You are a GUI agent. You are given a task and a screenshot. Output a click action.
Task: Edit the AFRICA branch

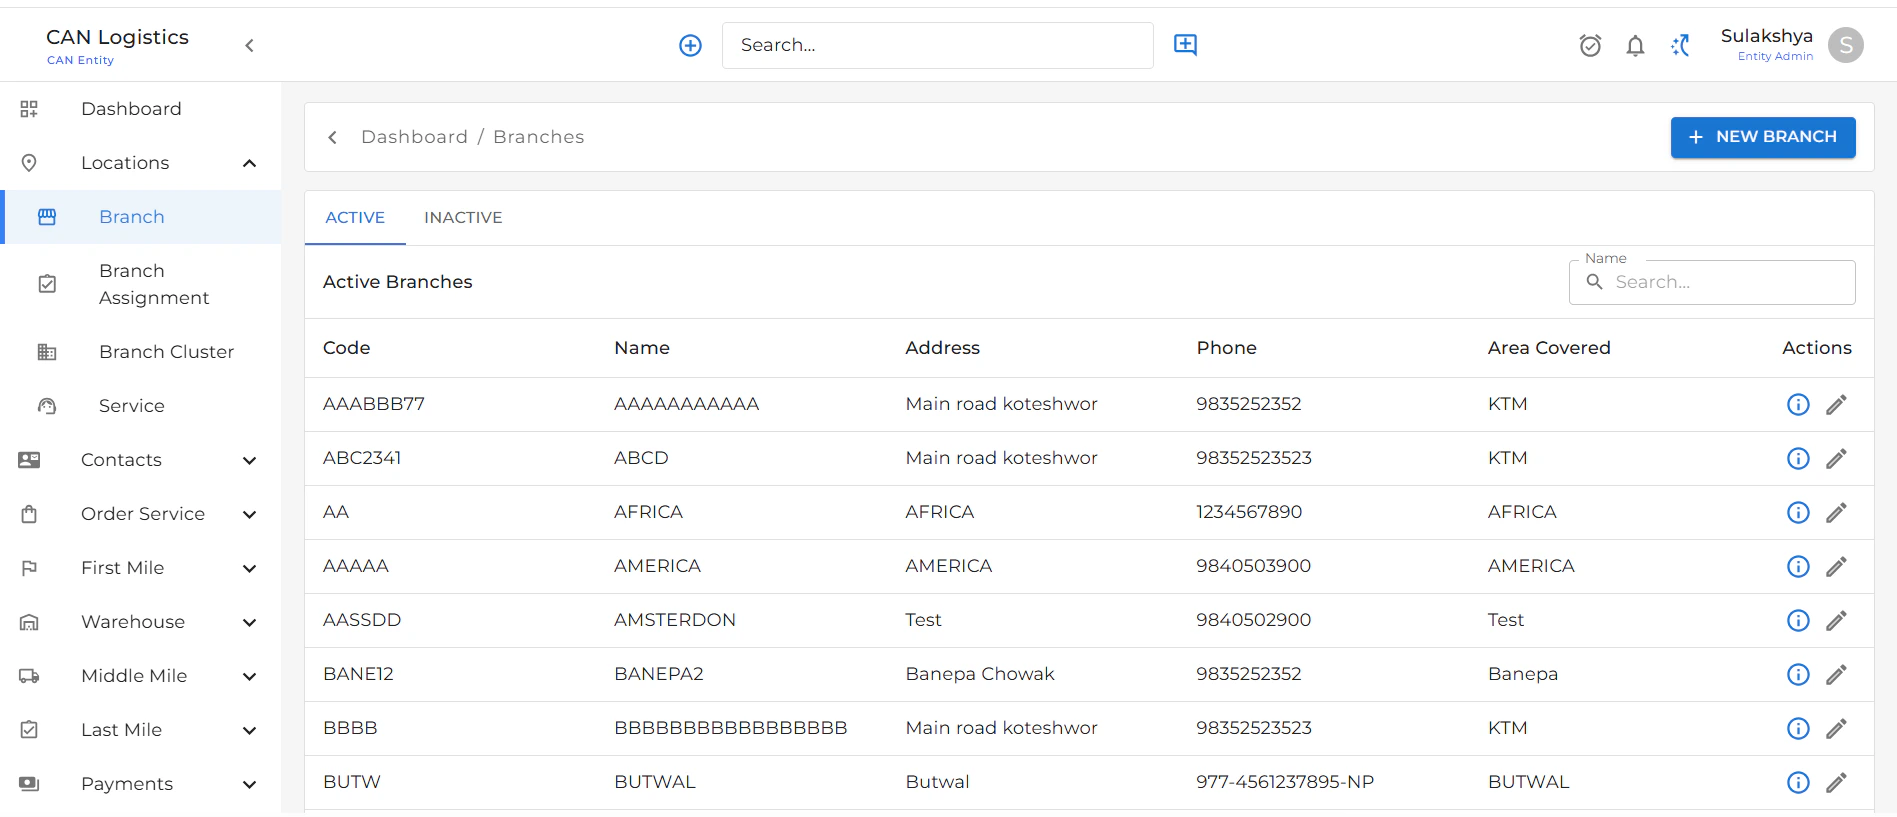[1836, 512]
